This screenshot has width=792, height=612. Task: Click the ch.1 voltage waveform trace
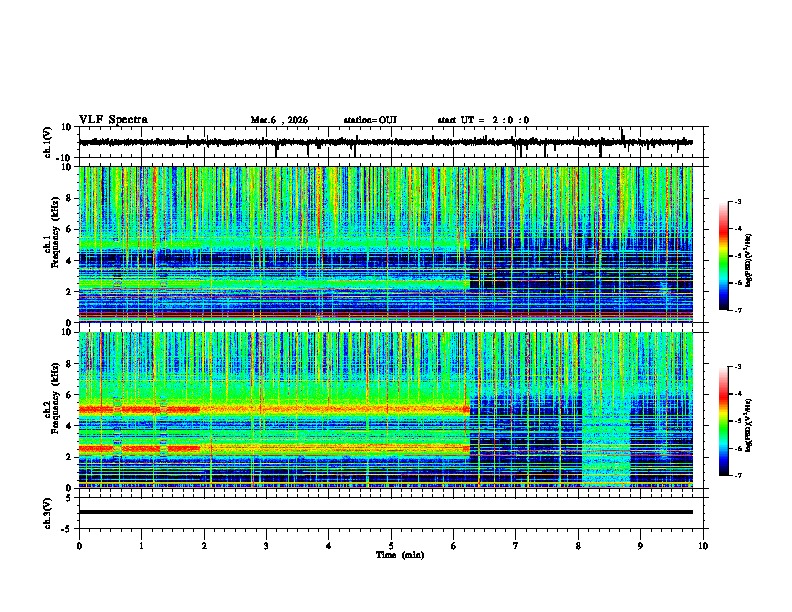pos(385,142)
